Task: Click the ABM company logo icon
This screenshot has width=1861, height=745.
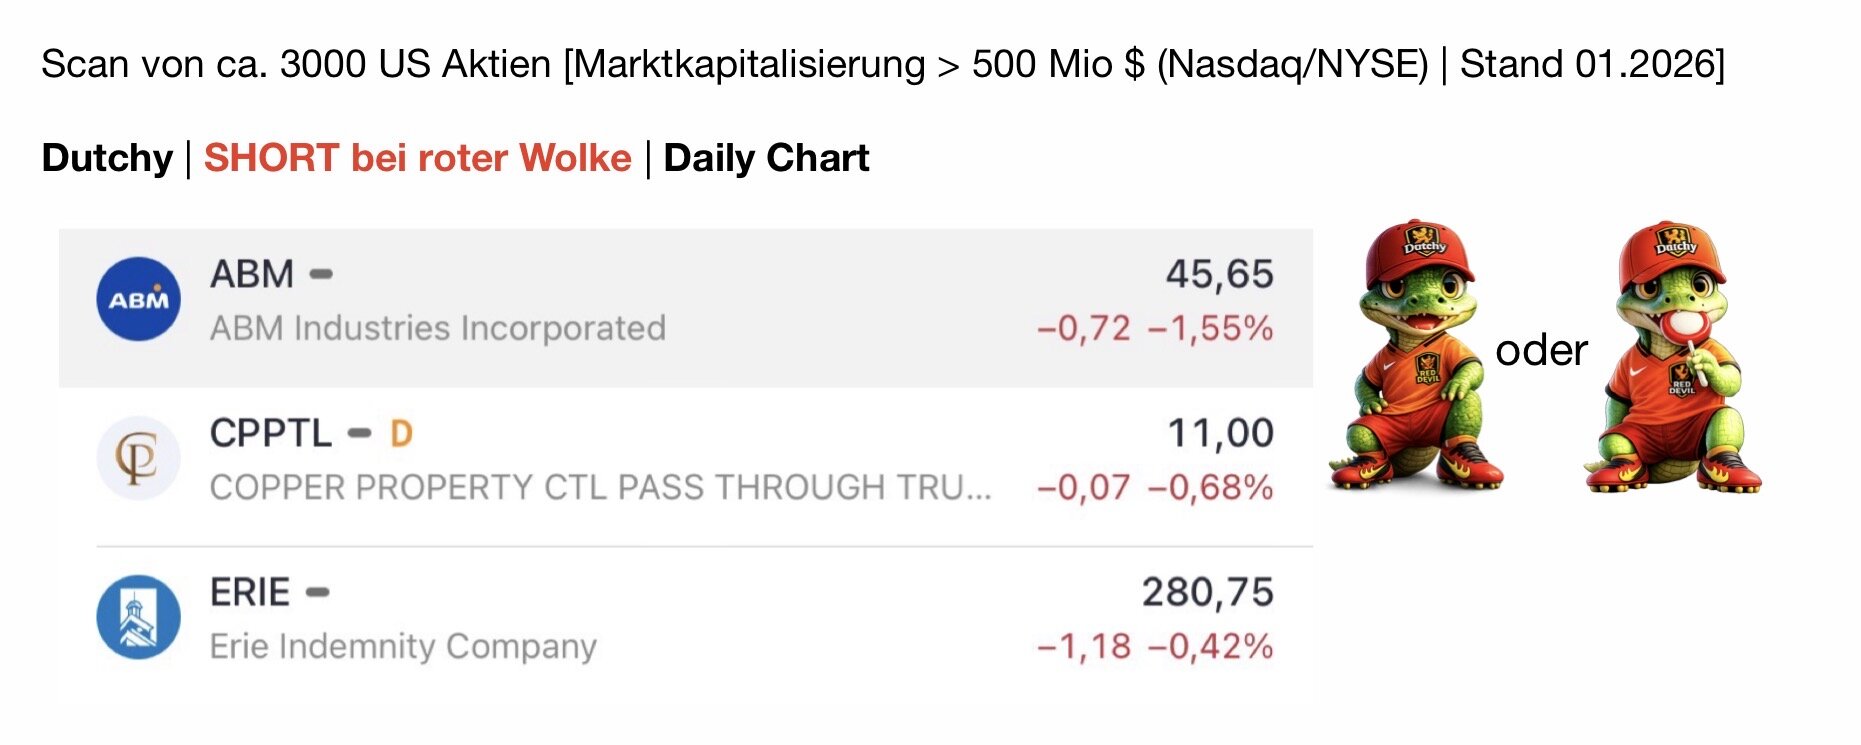Action: [x=138, y=299]
